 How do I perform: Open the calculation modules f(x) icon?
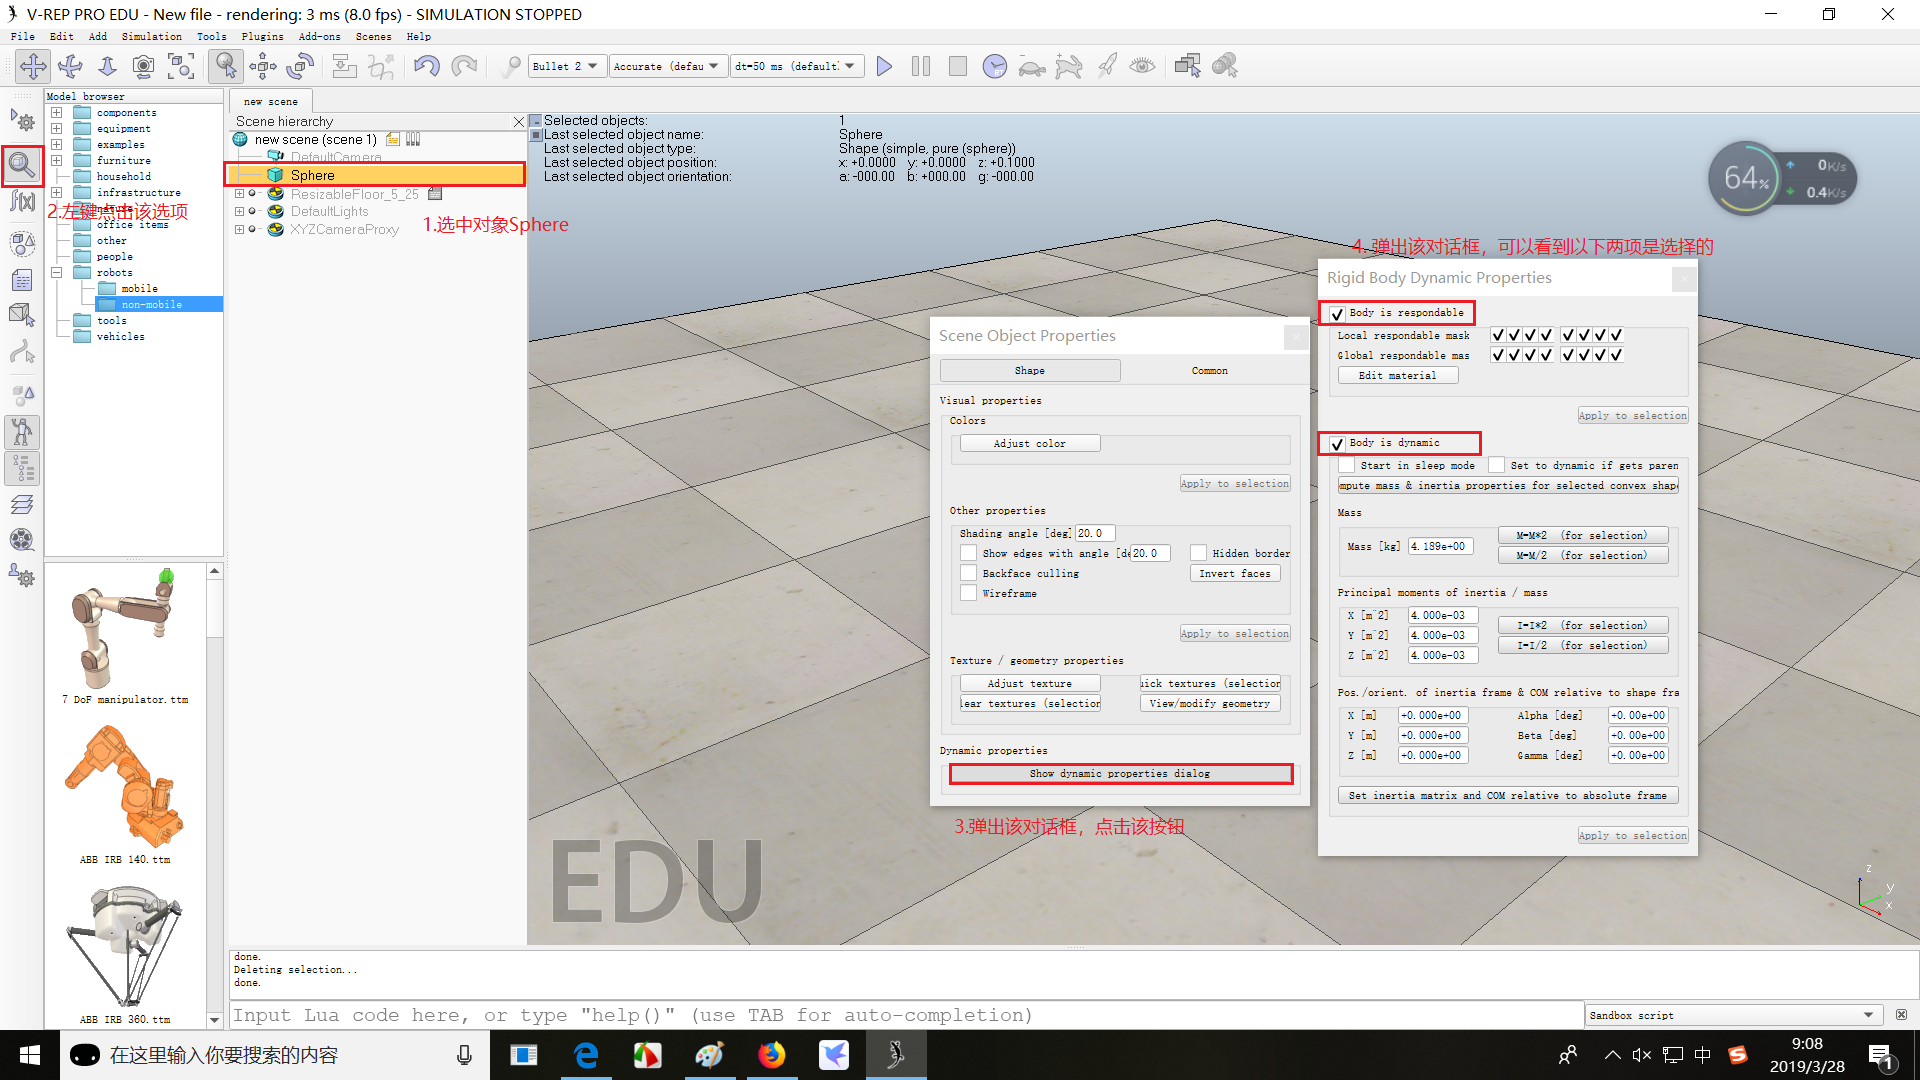point(22,201)
